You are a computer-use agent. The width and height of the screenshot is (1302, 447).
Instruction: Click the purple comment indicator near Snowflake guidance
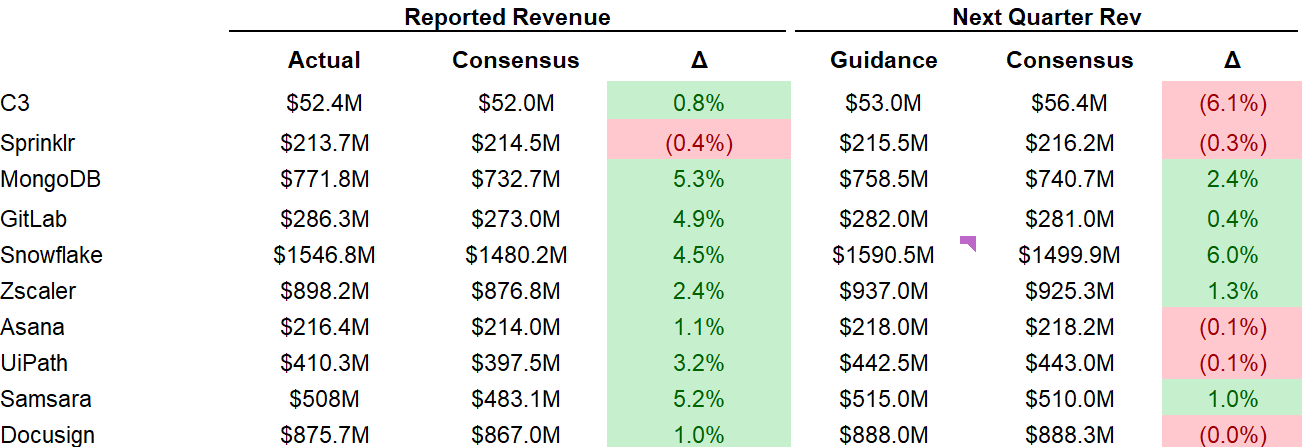coord(967,241)
